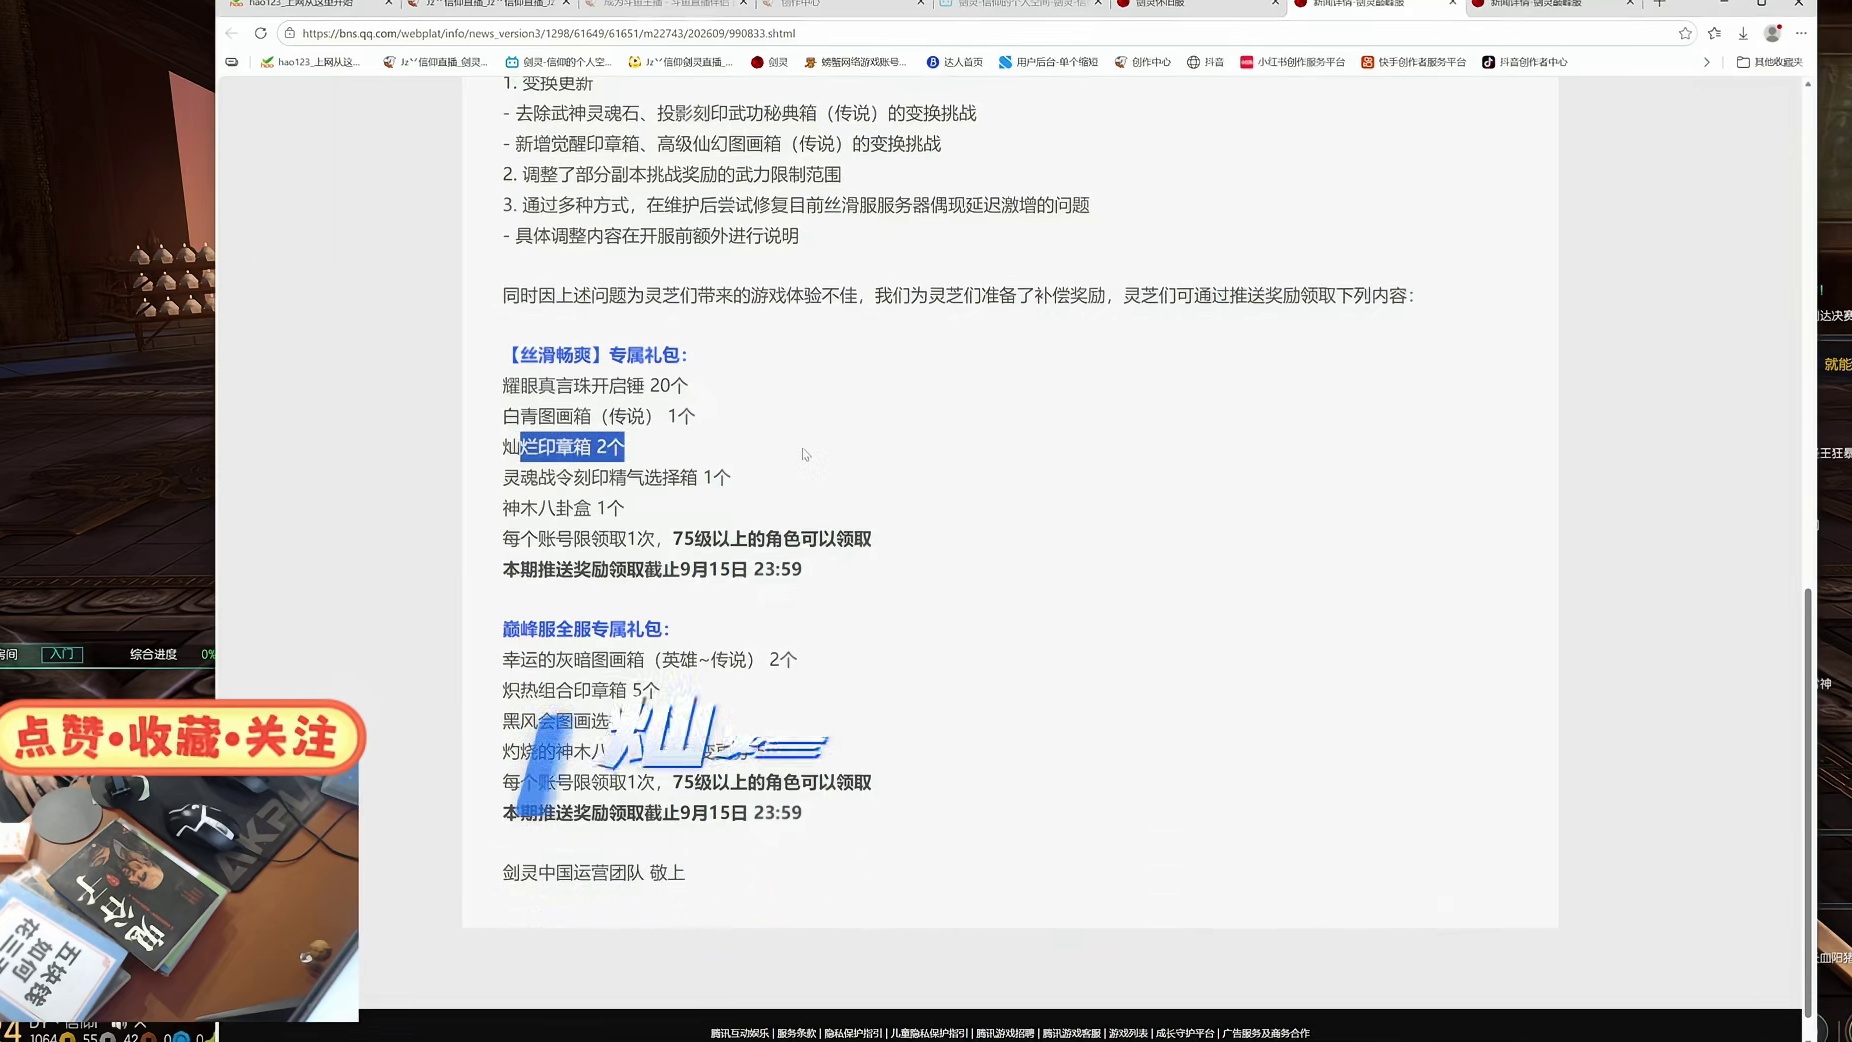Open 用户后台-单个缩短 bookmark
This screenshot has height=1042, width=1852.
(x=1048, y=62)
